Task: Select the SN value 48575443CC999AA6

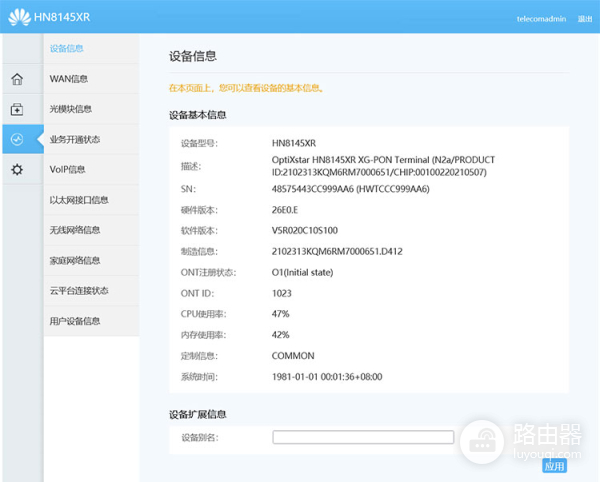Action: point(313,189)
